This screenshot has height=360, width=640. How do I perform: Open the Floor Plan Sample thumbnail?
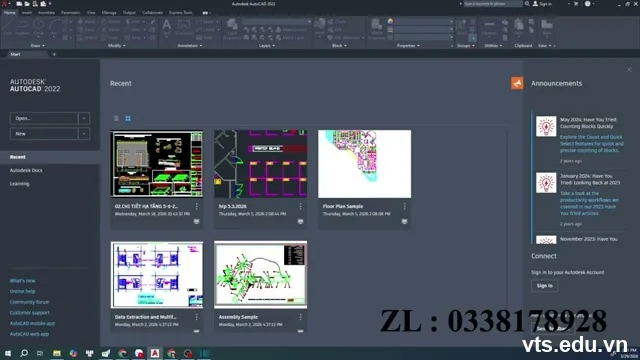pos(364,164)
